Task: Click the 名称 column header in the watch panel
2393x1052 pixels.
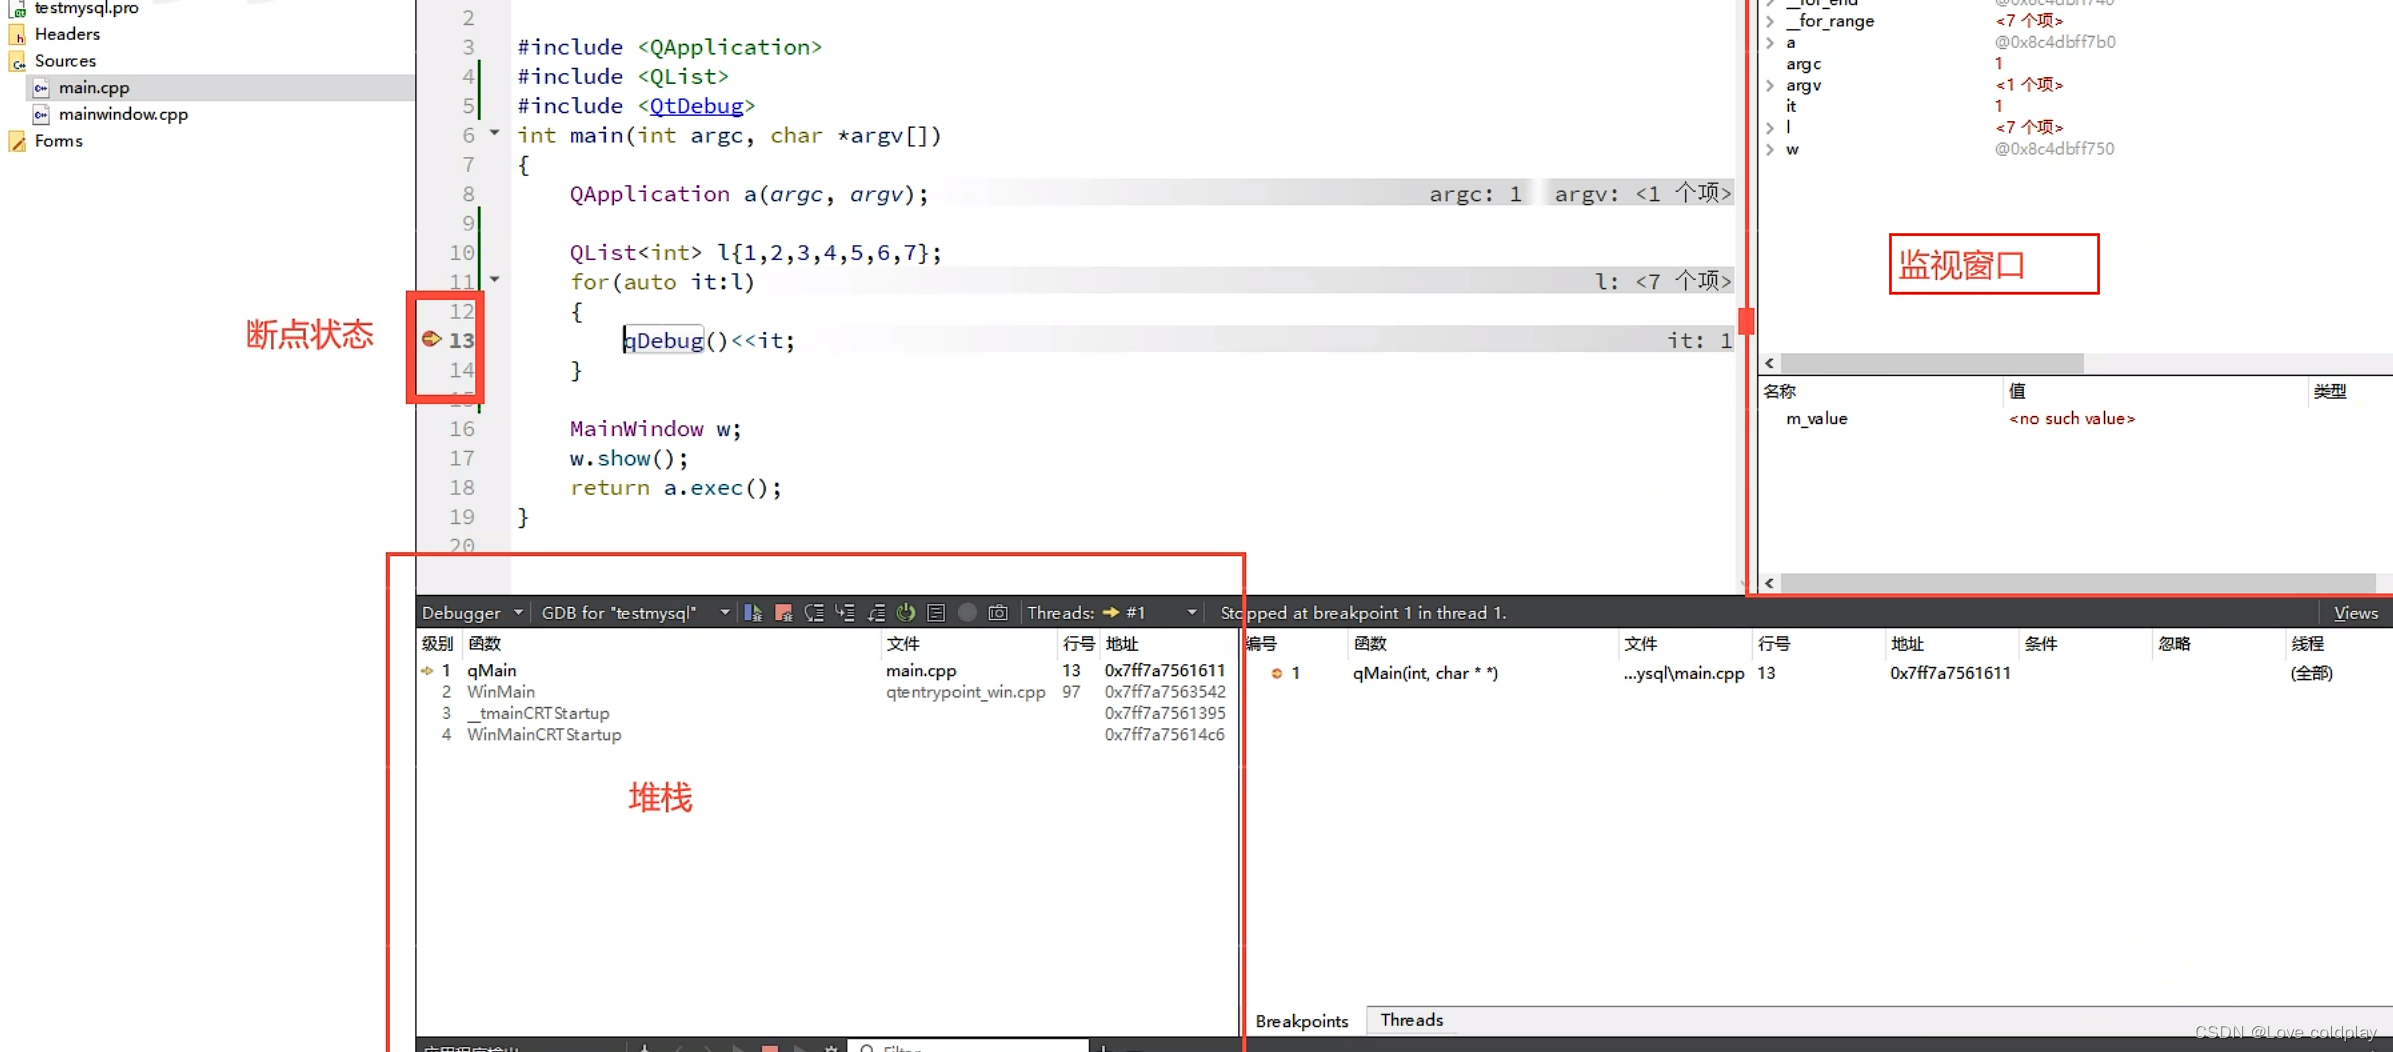Action: pyautogui.click(x=1780, y=392)
